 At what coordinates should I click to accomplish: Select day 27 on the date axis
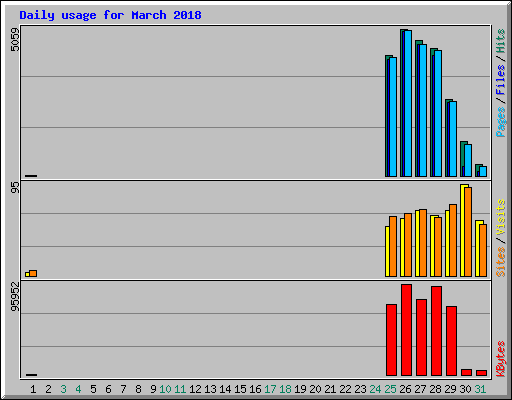(420, 389)
